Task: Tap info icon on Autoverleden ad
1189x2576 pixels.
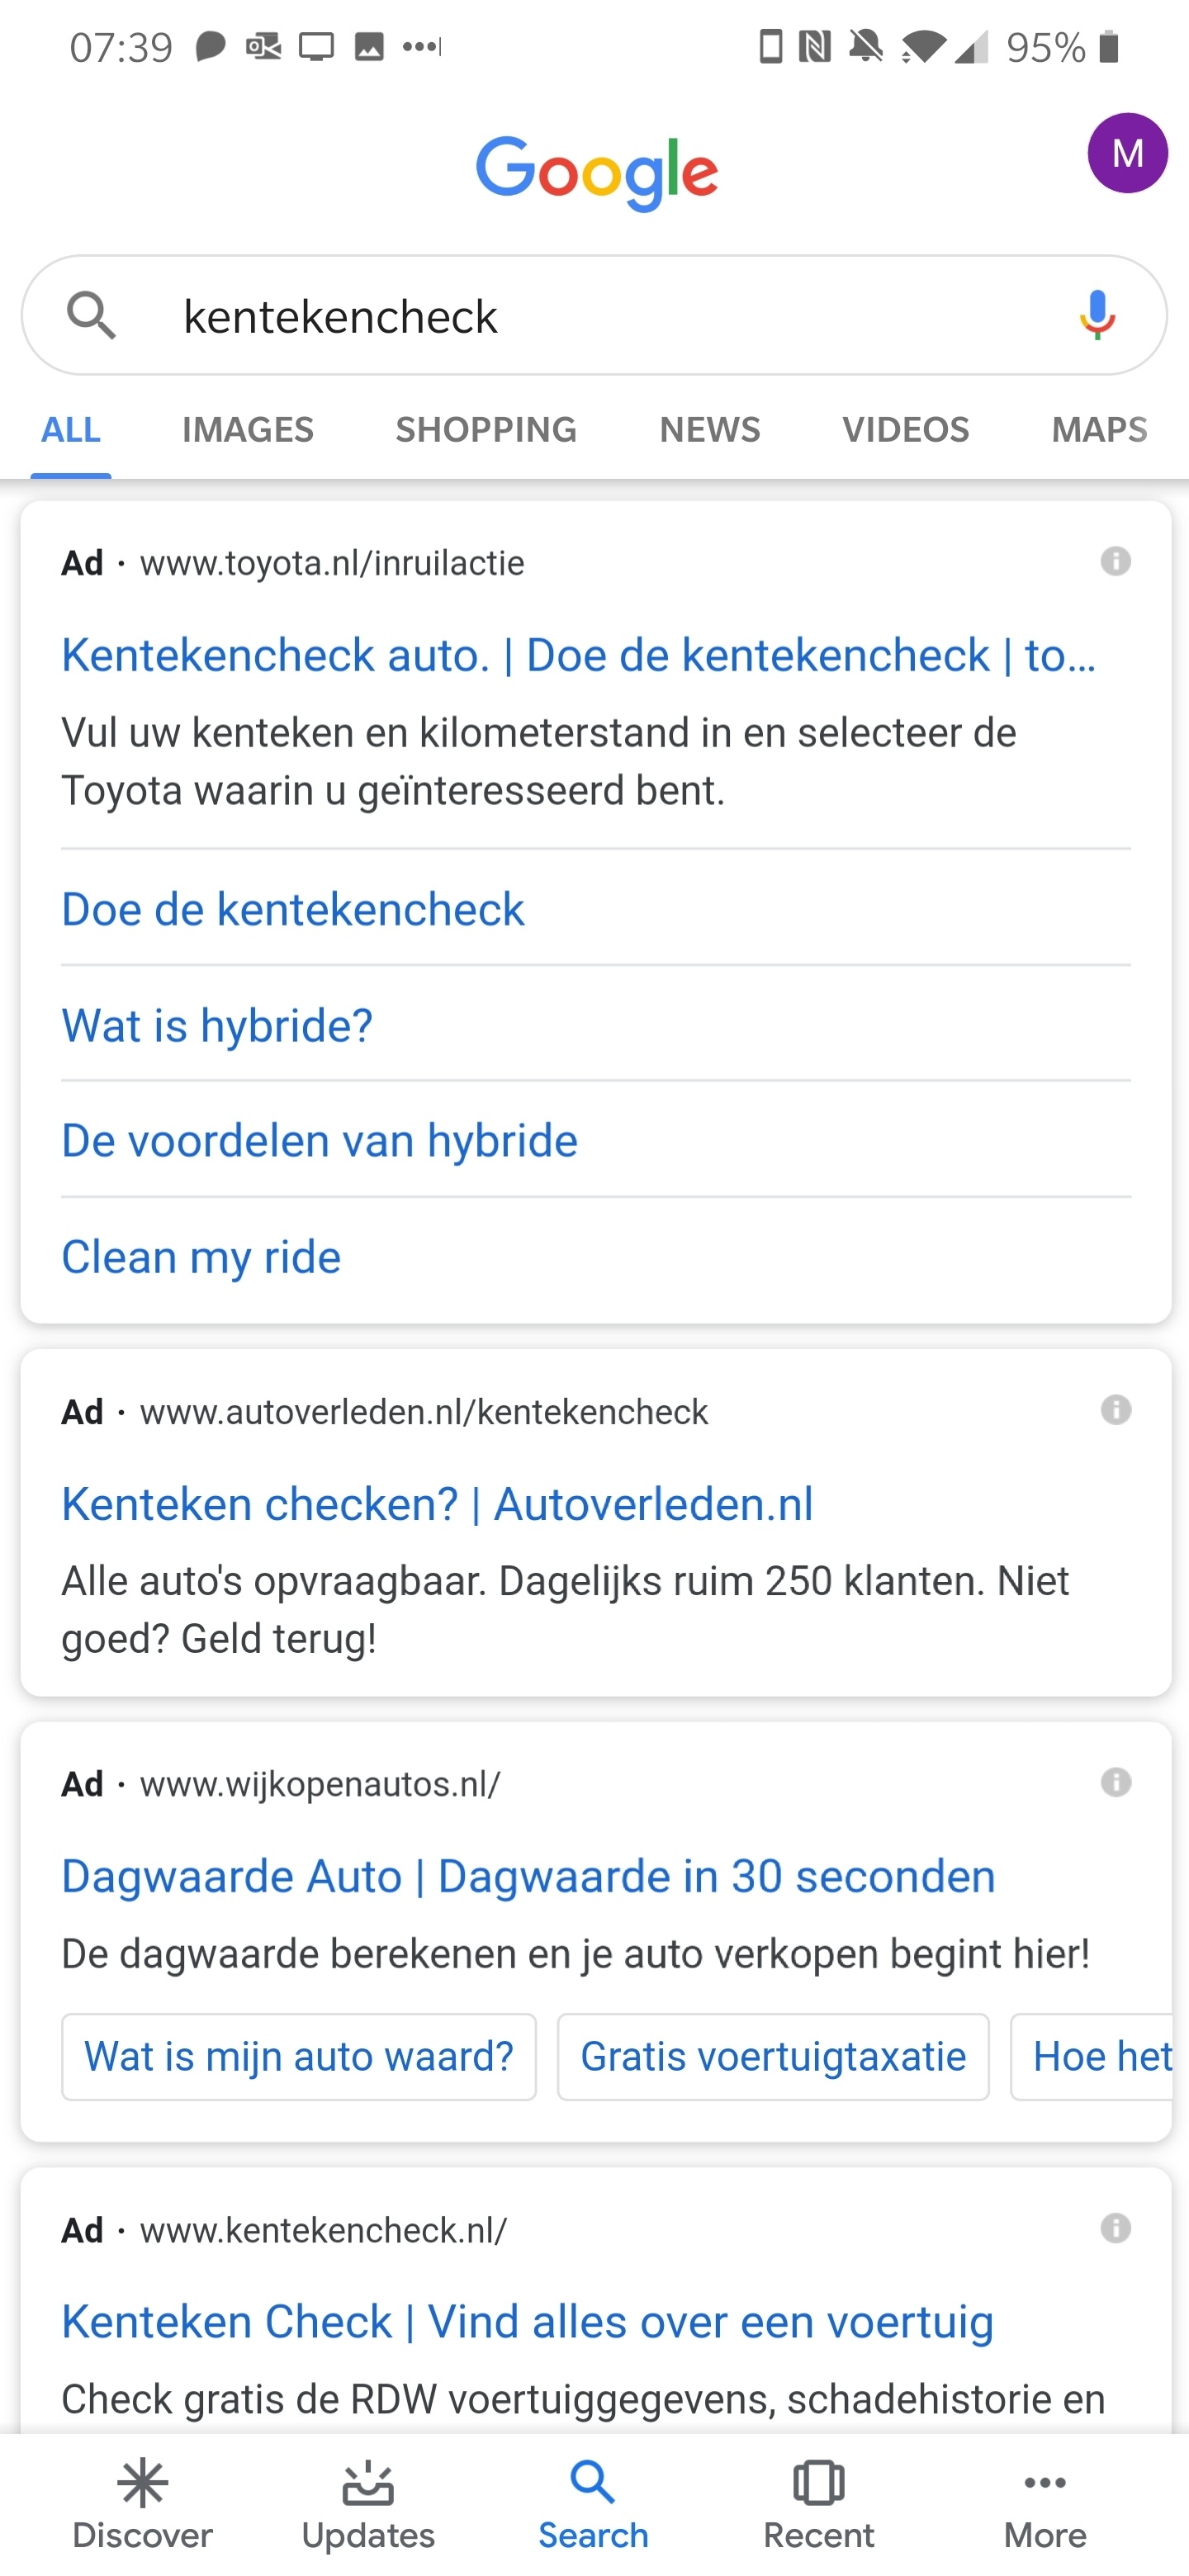Action: tap(1115, 1410)
